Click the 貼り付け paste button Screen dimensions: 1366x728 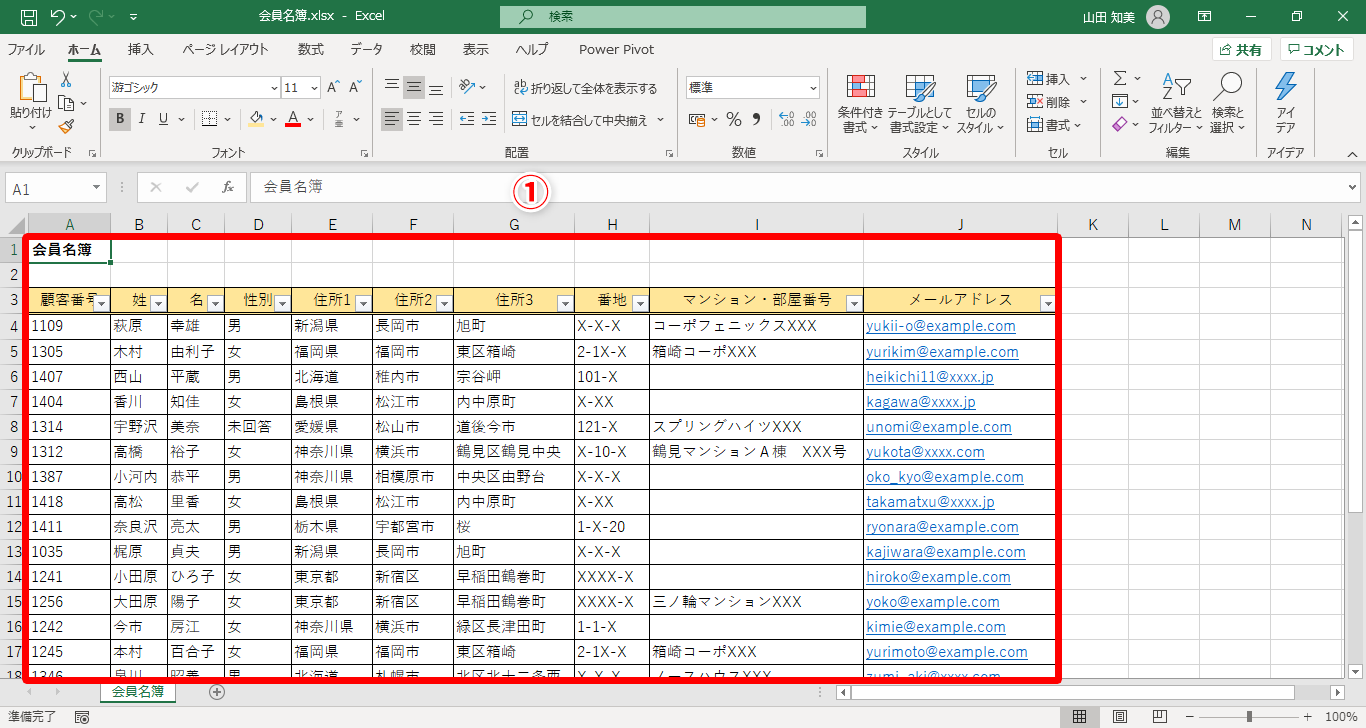(30, 103)
